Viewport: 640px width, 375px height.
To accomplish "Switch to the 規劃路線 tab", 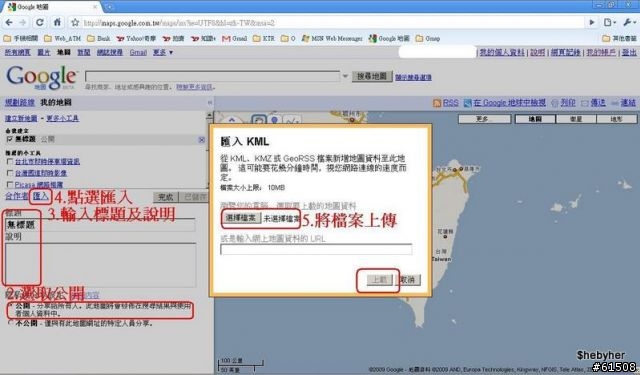I will (x=20, y=102).
